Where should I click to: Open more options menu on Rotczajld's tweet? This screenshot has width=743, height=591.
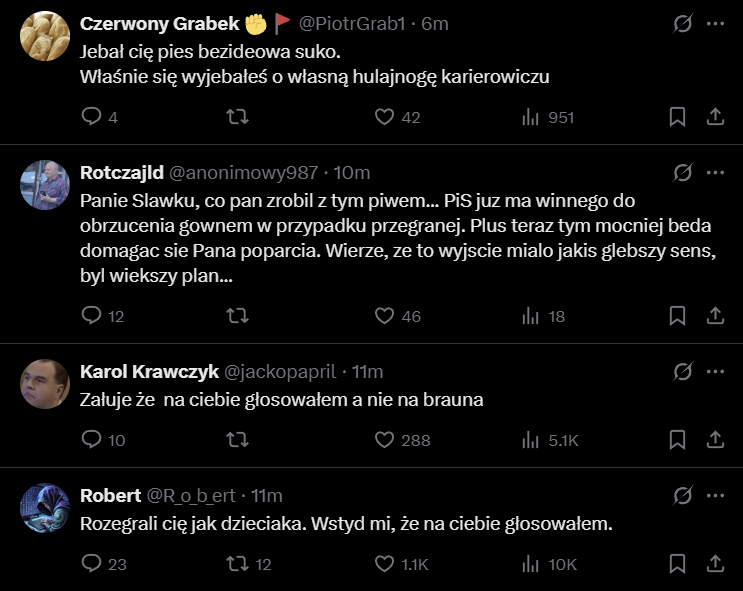pos(715,172)
